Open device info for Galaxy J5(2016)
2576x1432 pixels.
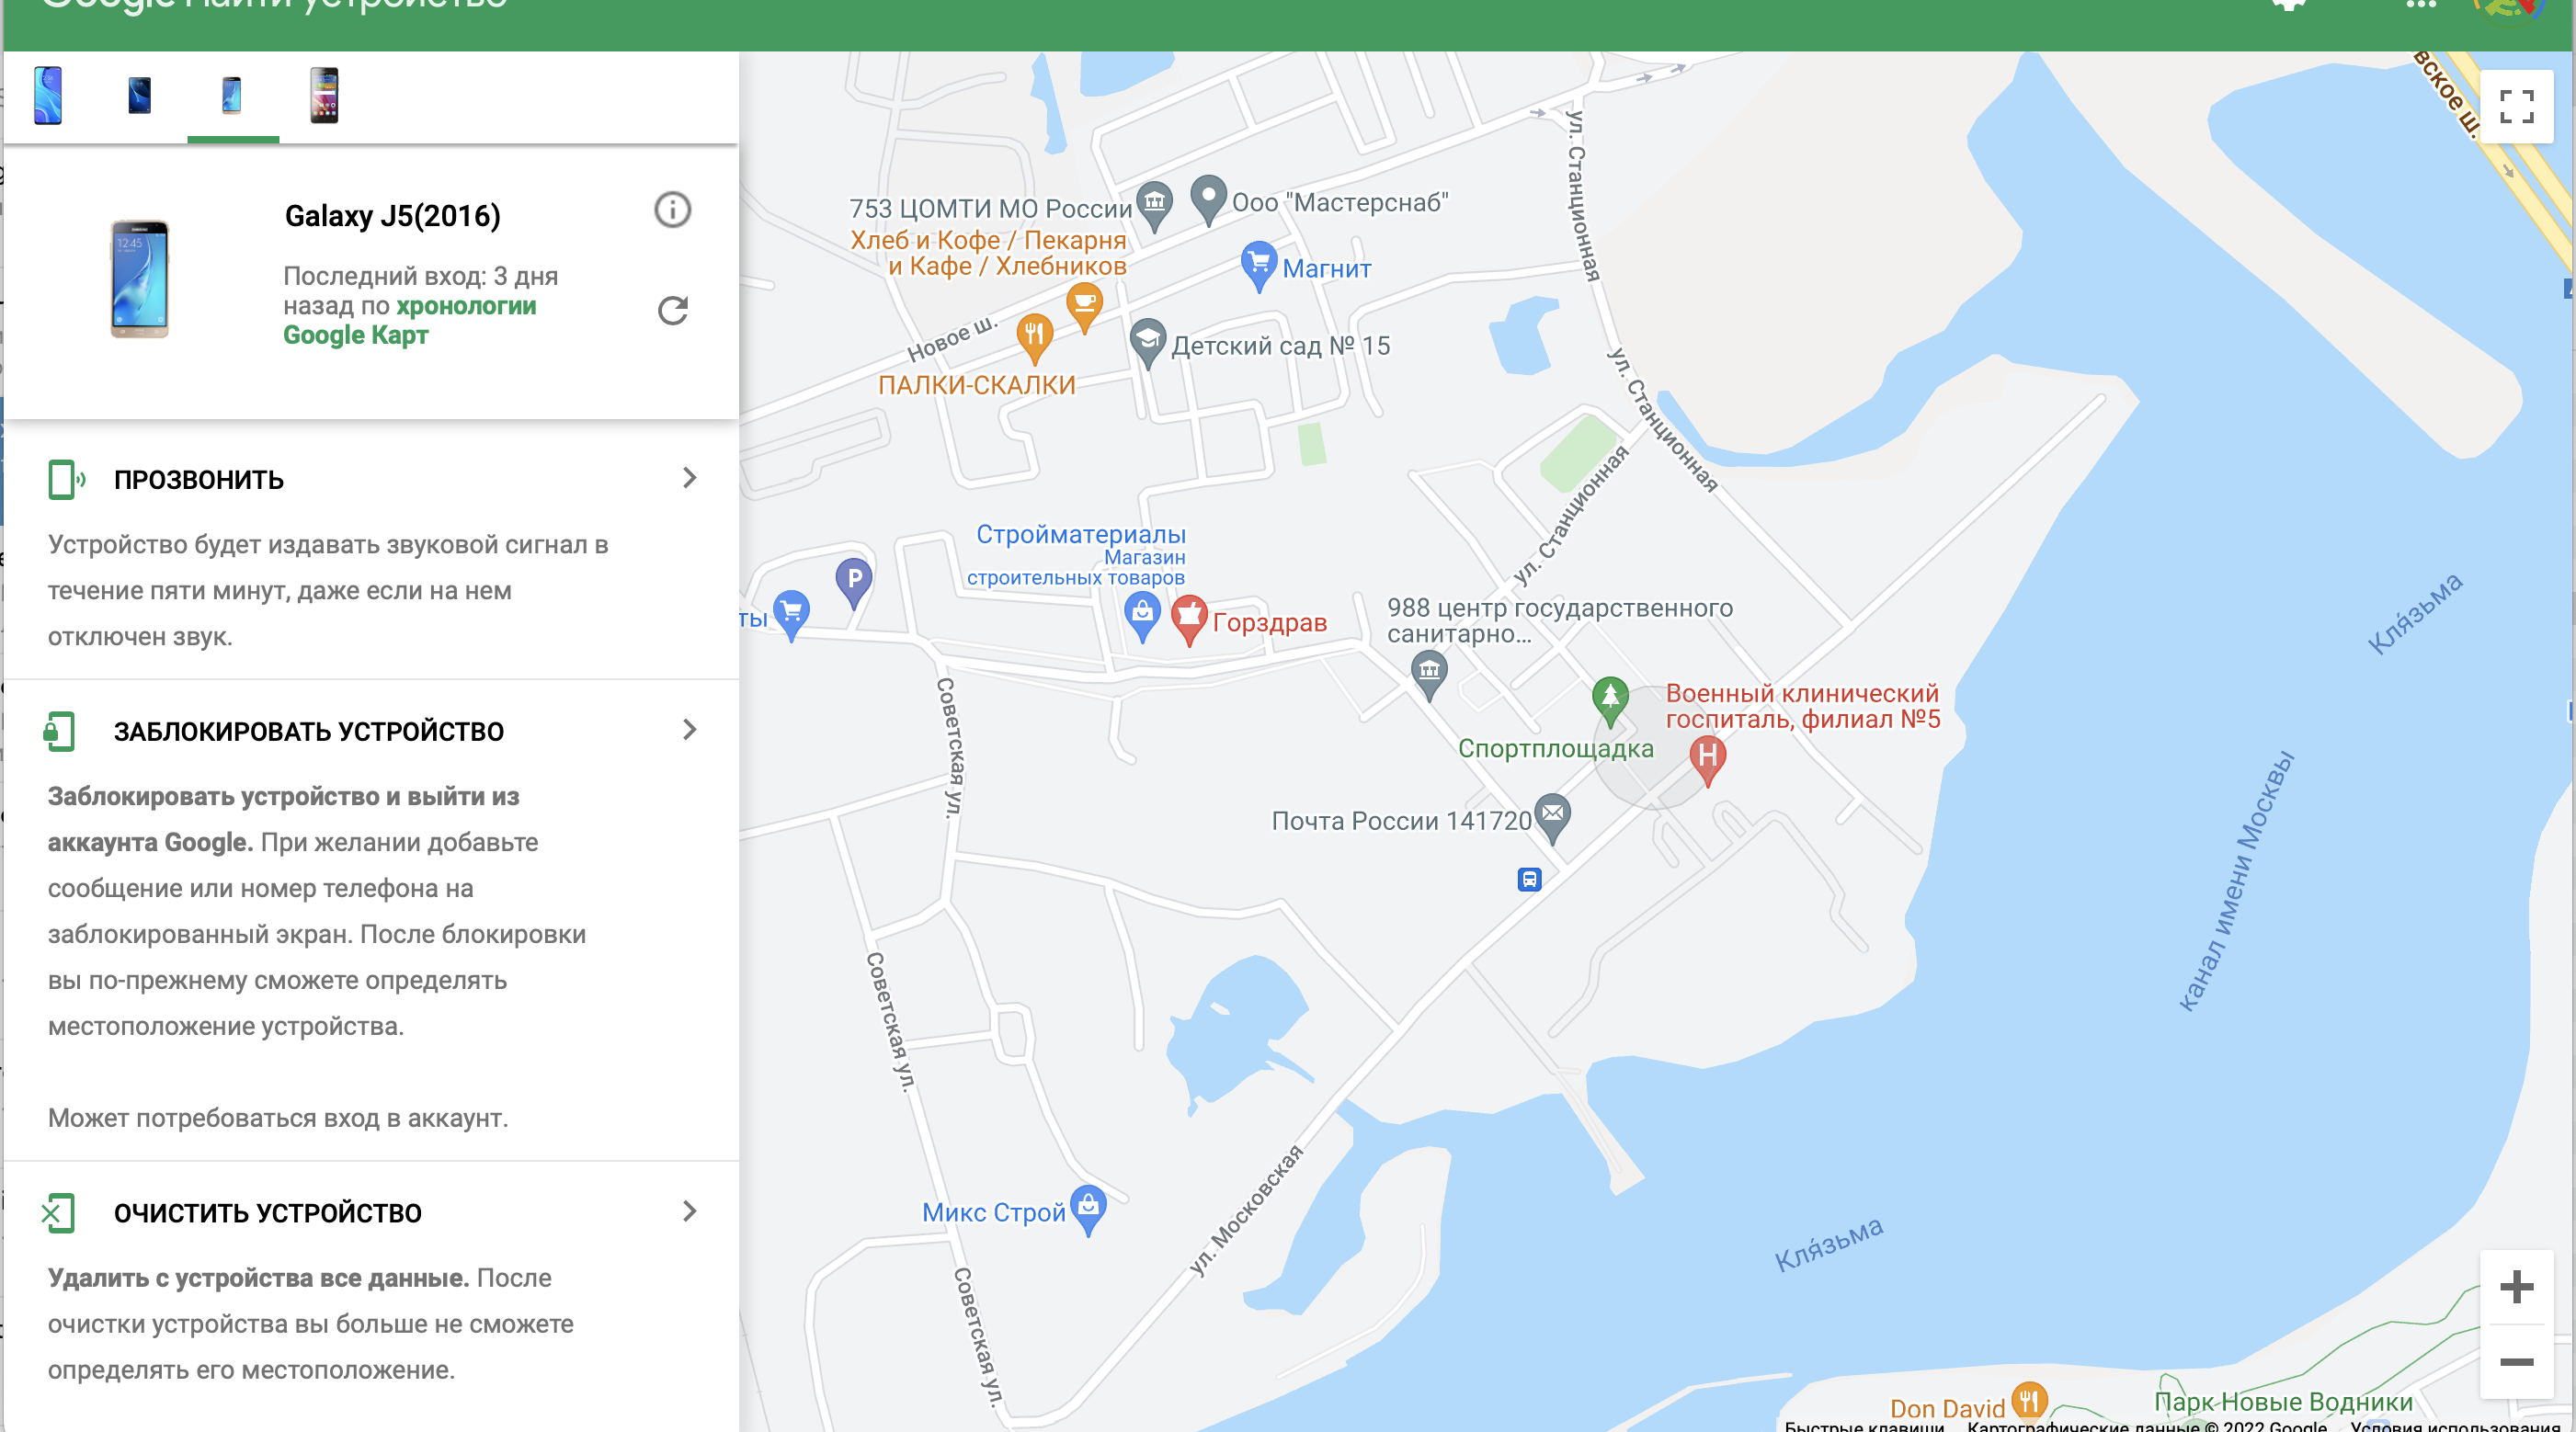pyautogui.click(x=672, y=210)
